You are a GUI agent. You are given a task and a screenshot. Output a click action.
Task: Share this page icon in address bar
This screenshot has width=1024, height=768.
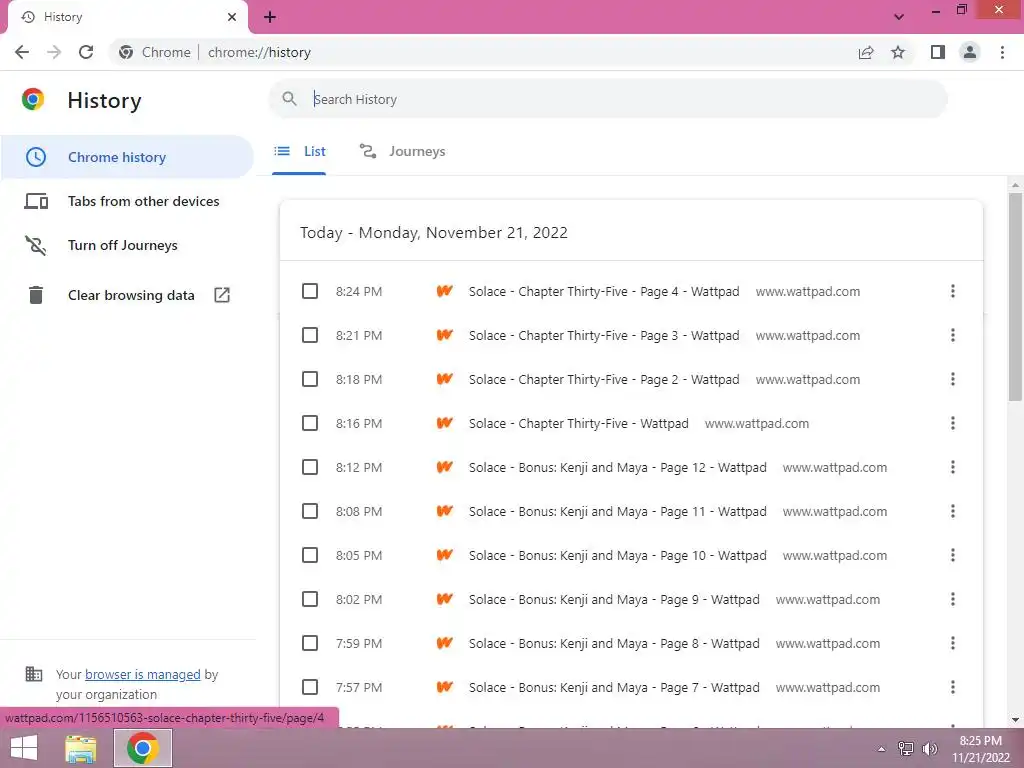point(866,52)
